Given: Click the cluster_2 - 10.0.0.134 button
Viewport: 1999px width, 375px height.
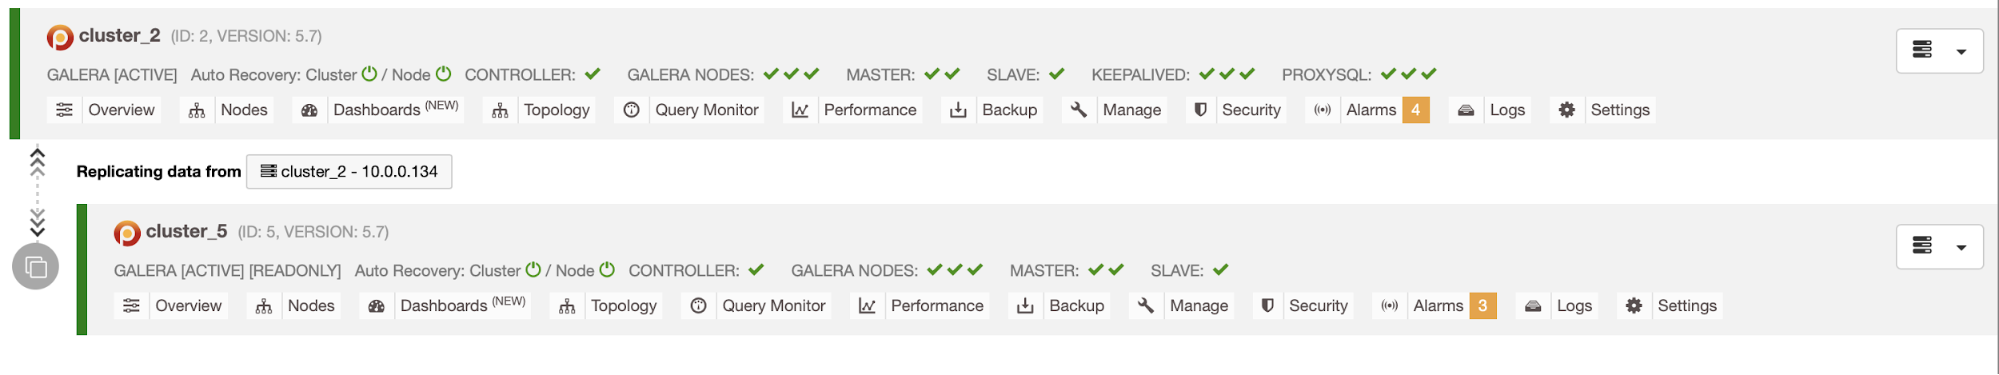Looking at the screenshot, I should [349, 172].
